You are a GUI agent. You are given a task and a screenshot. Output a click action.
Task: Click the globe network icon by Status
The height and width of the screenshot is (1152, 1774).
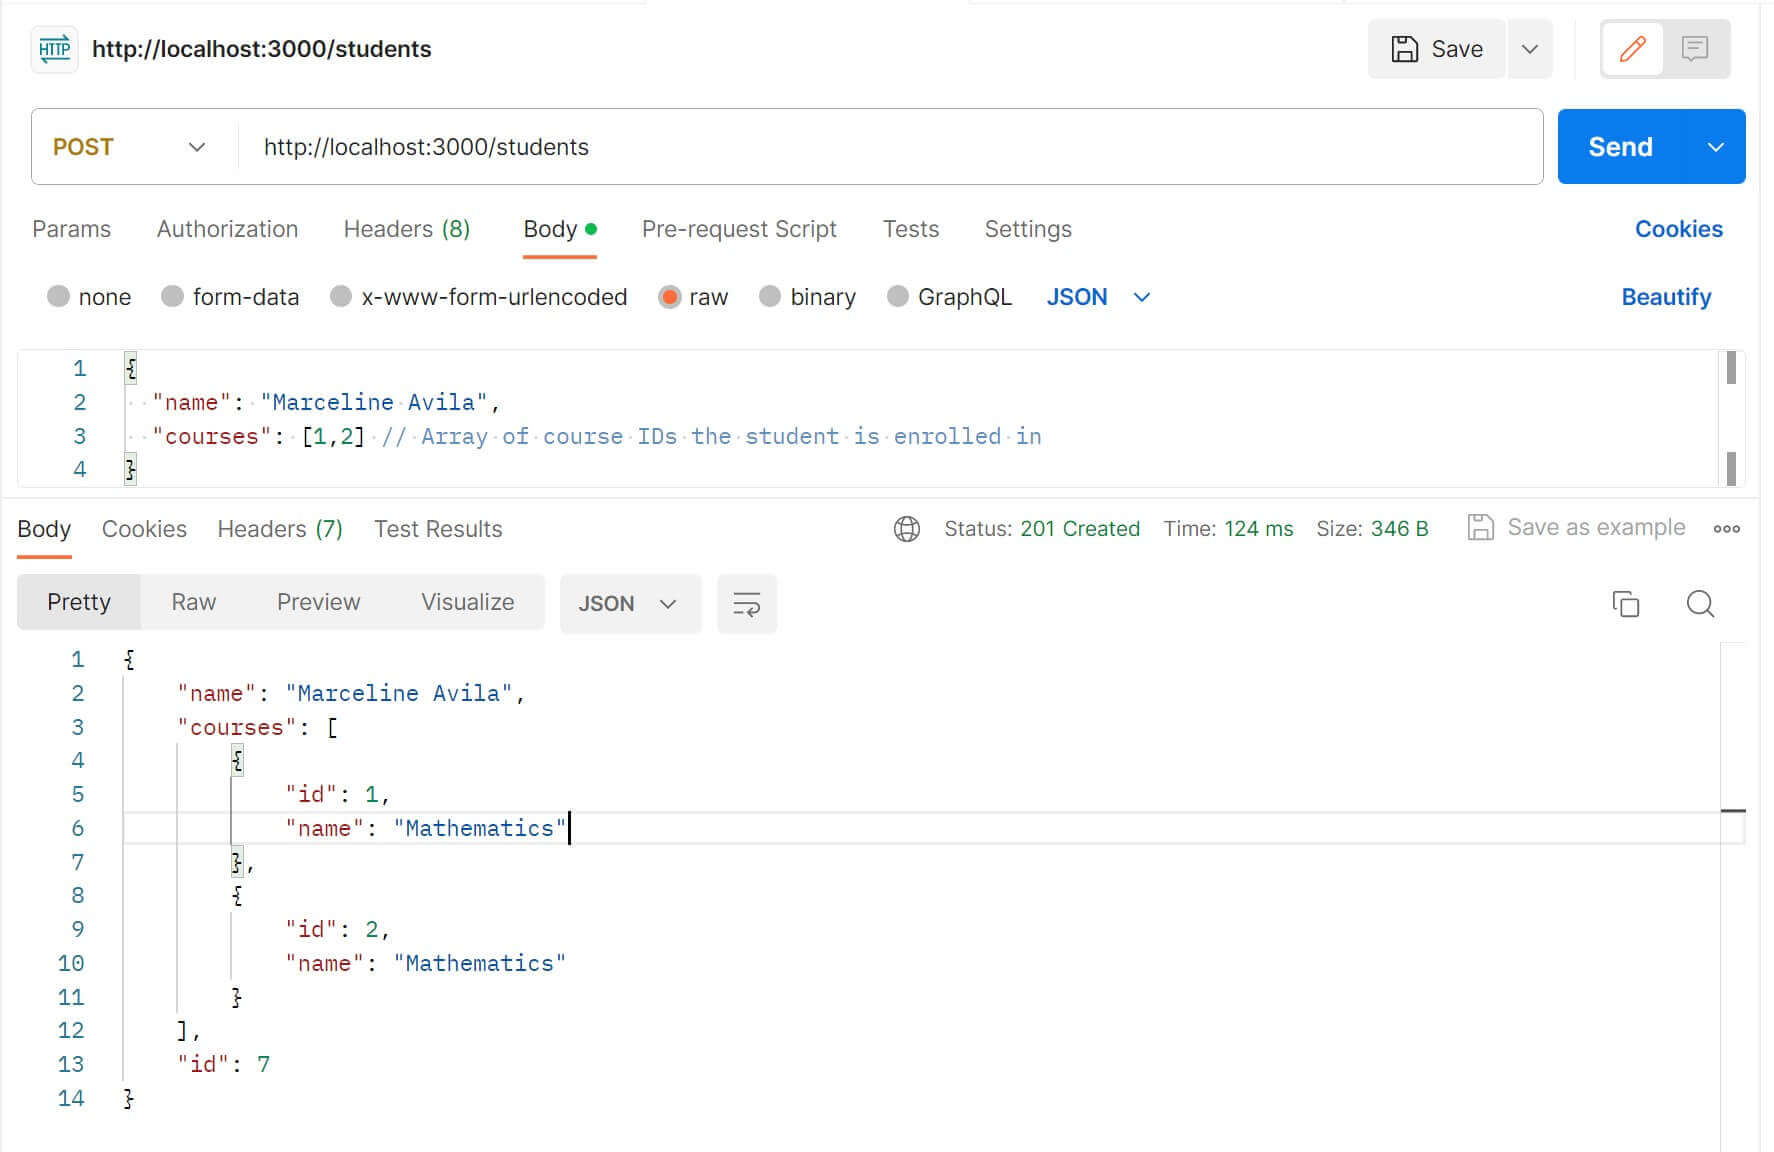(907, 529)
